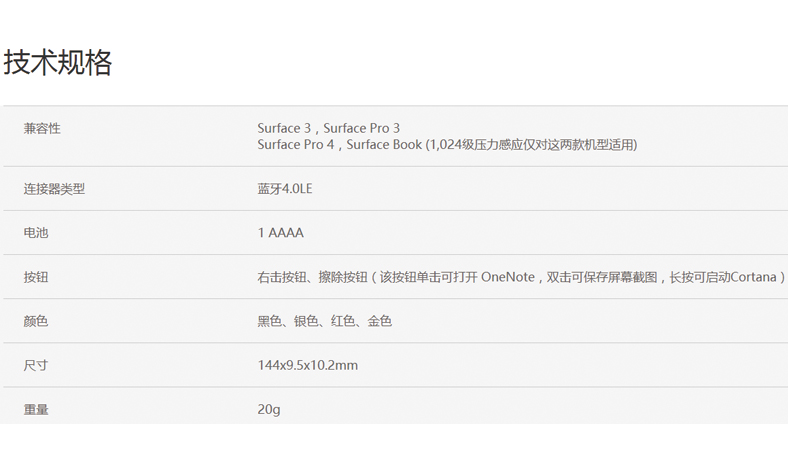Click the word Cortana in the description

click(754, 277)
